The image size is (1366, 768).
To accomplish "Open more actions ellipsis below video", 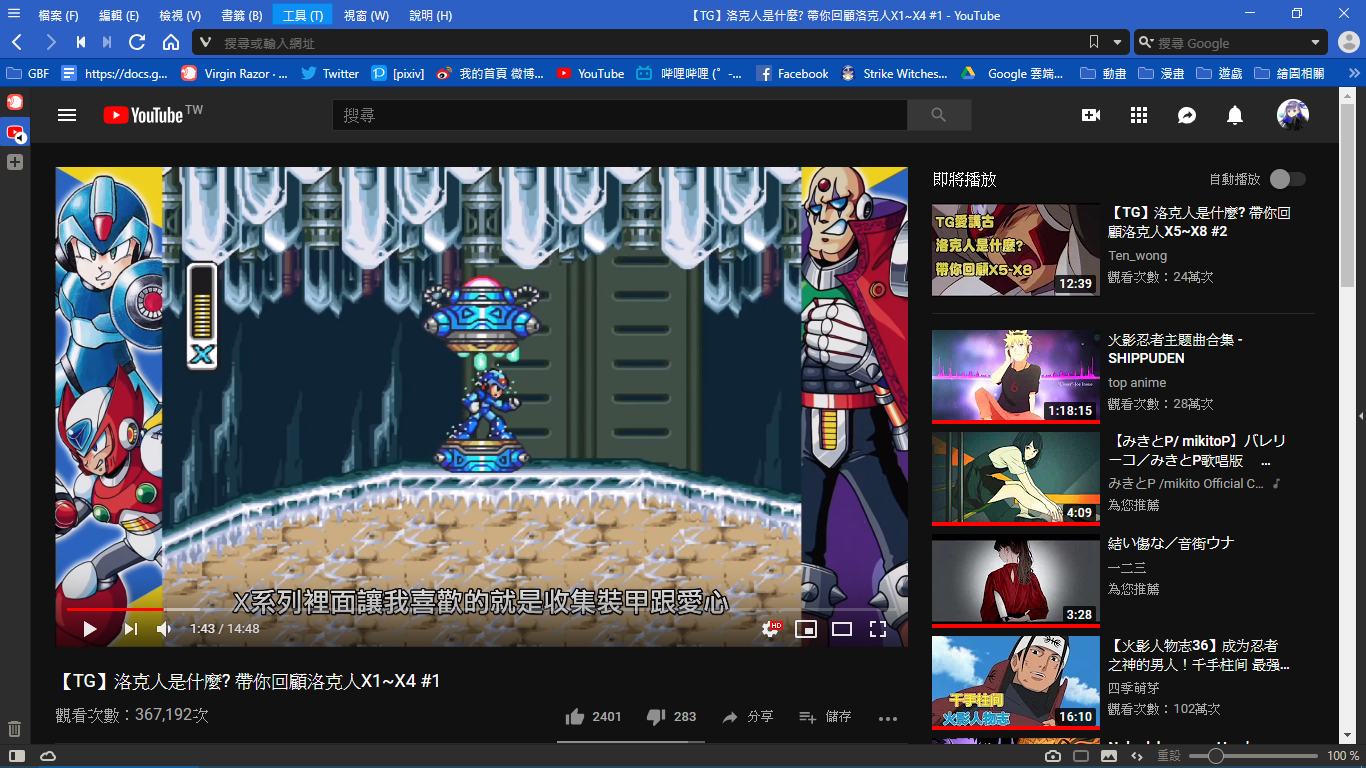I will pos(888,718).
